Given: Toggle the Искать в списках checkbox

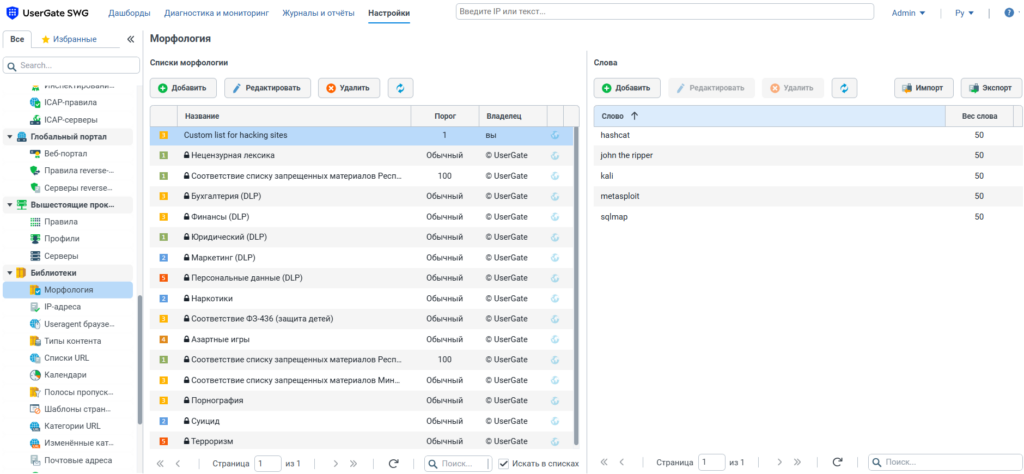Looking at the screenshot, I should tap(504, 463).
